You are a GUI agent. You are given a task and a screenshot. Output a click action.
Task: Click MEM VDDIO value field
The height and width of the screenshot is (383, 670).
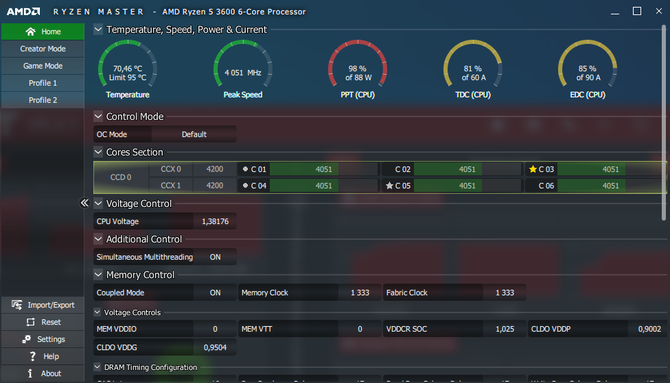[x=215, y=329]
